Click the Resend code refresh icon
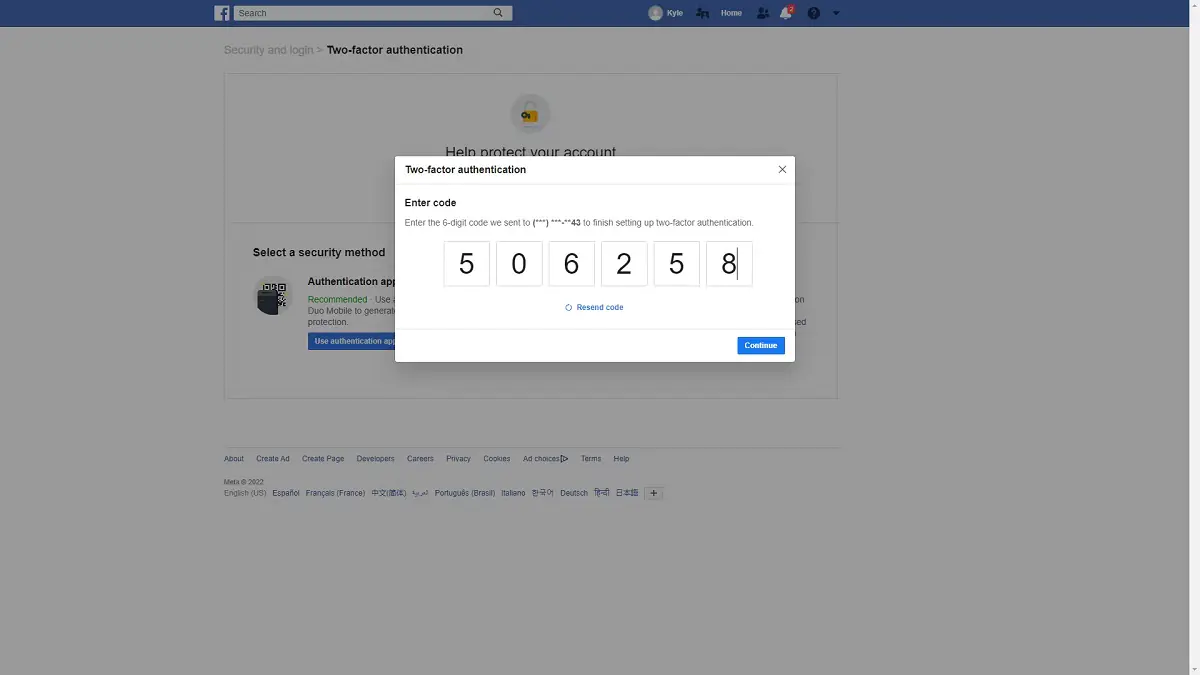Viewport: 1200px width, 675px height. [570, 307]
